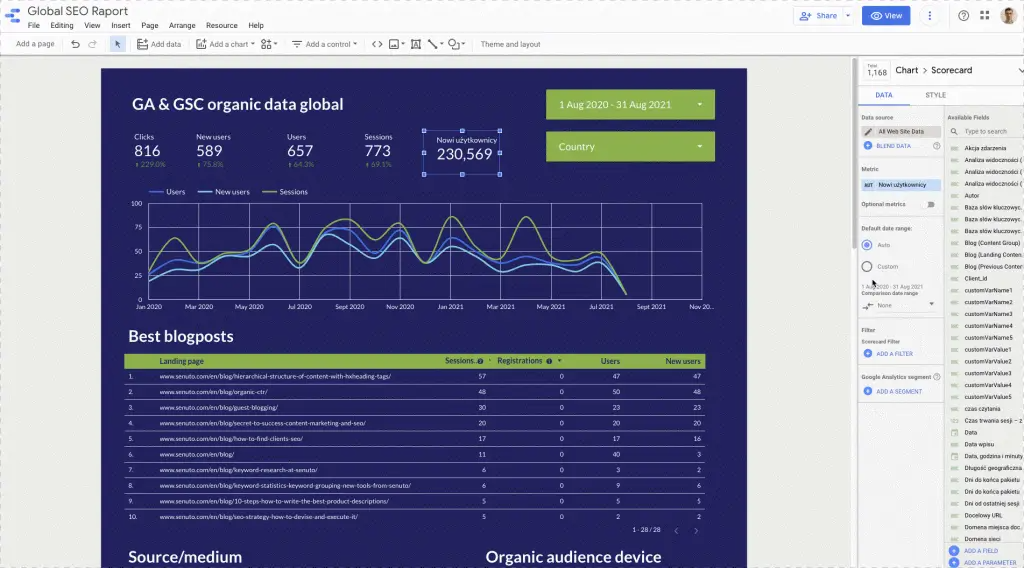Activate the selection mode arrow tool

(x=118, y=44)
